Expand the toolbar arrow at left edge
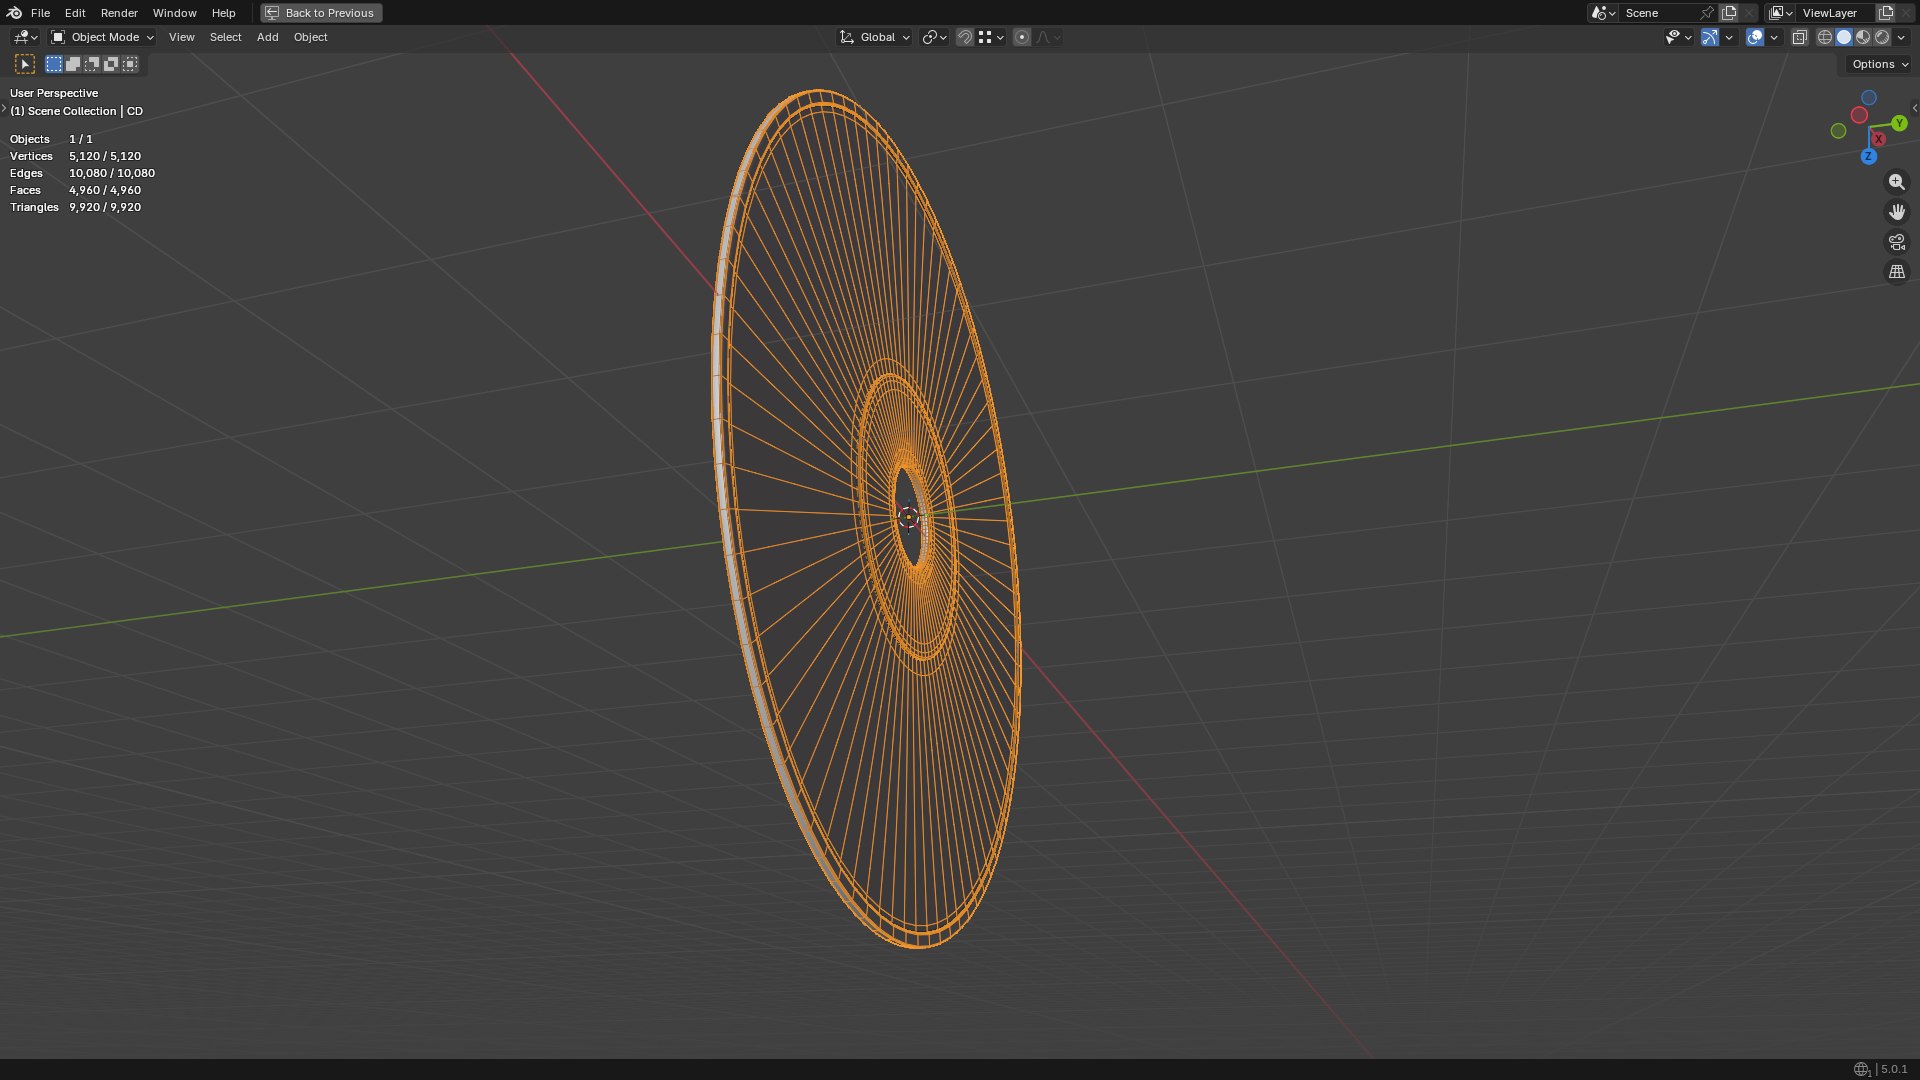This screenshot has width=1920, height=1080. [x=4, y=108]
